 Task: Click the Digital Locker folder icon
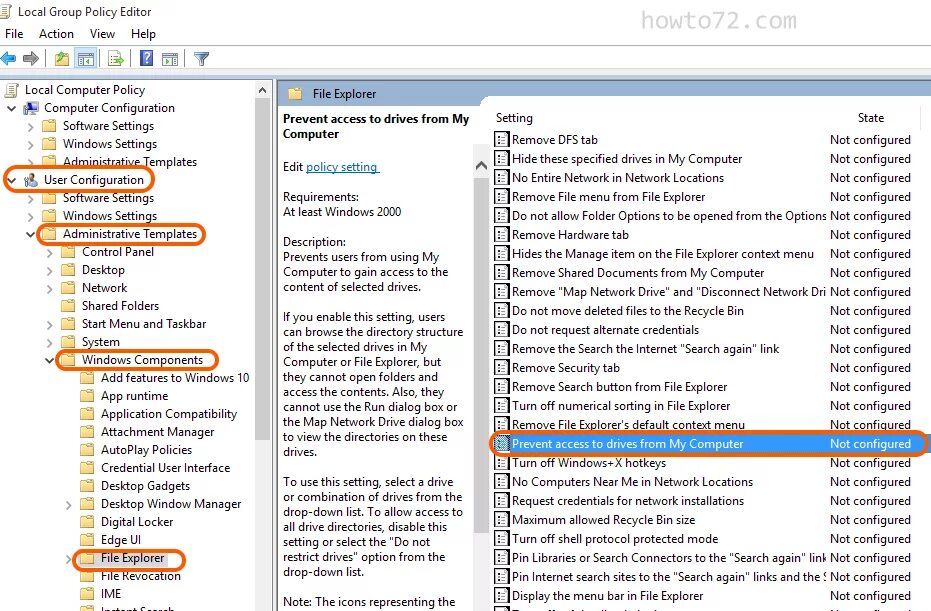pos(88,522)
